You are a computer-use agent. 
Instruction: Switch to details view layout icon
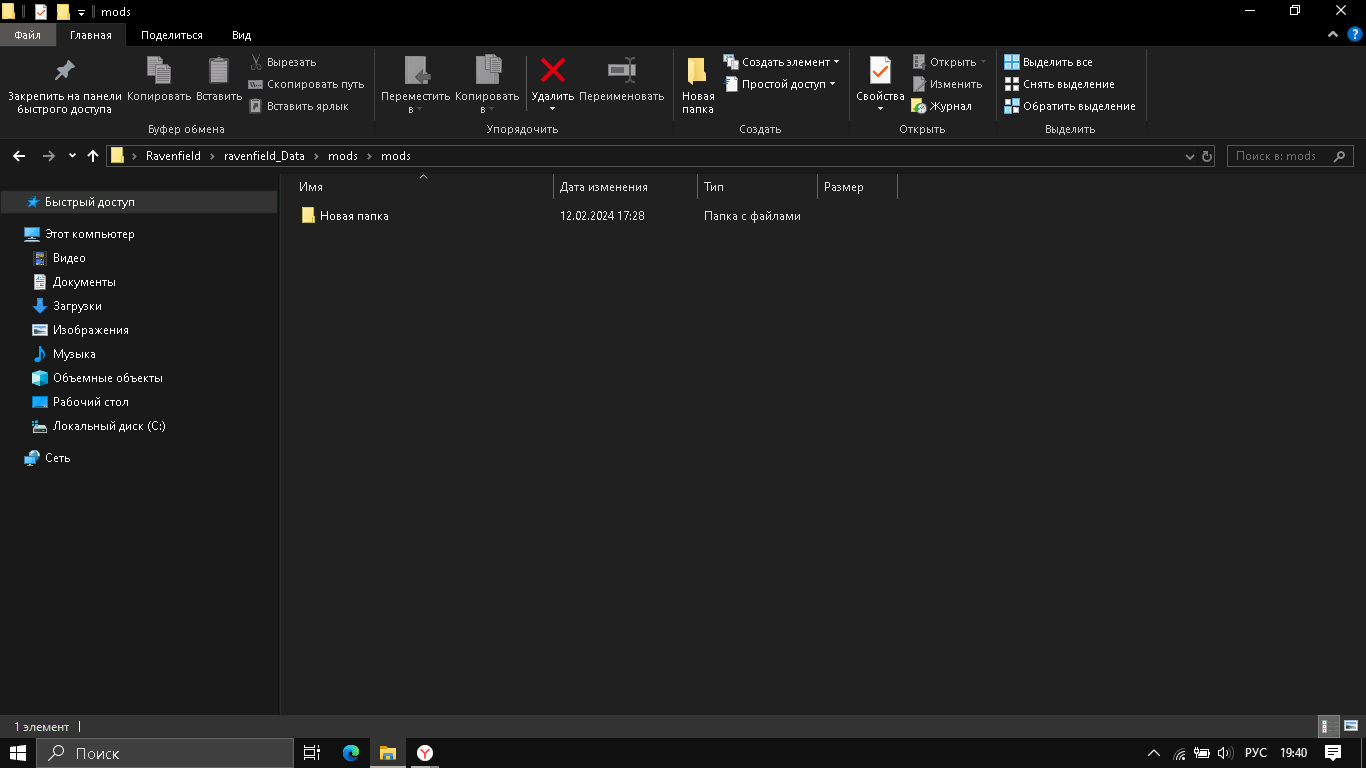pyautogui.click(x=1329, y=727)
